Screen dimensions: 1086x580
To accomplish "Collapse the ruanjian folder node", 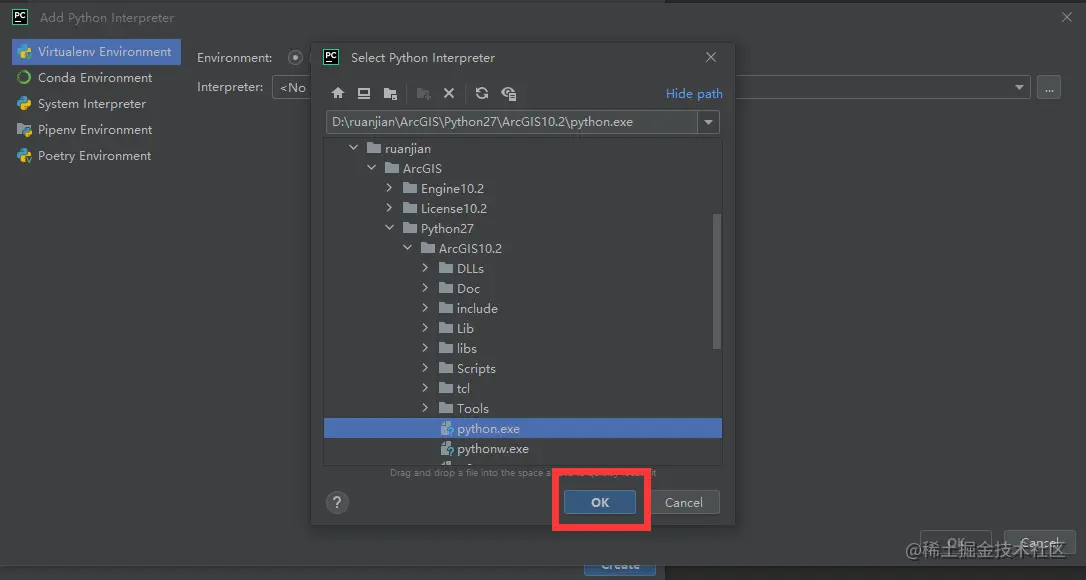I will (x=354, y=148).
